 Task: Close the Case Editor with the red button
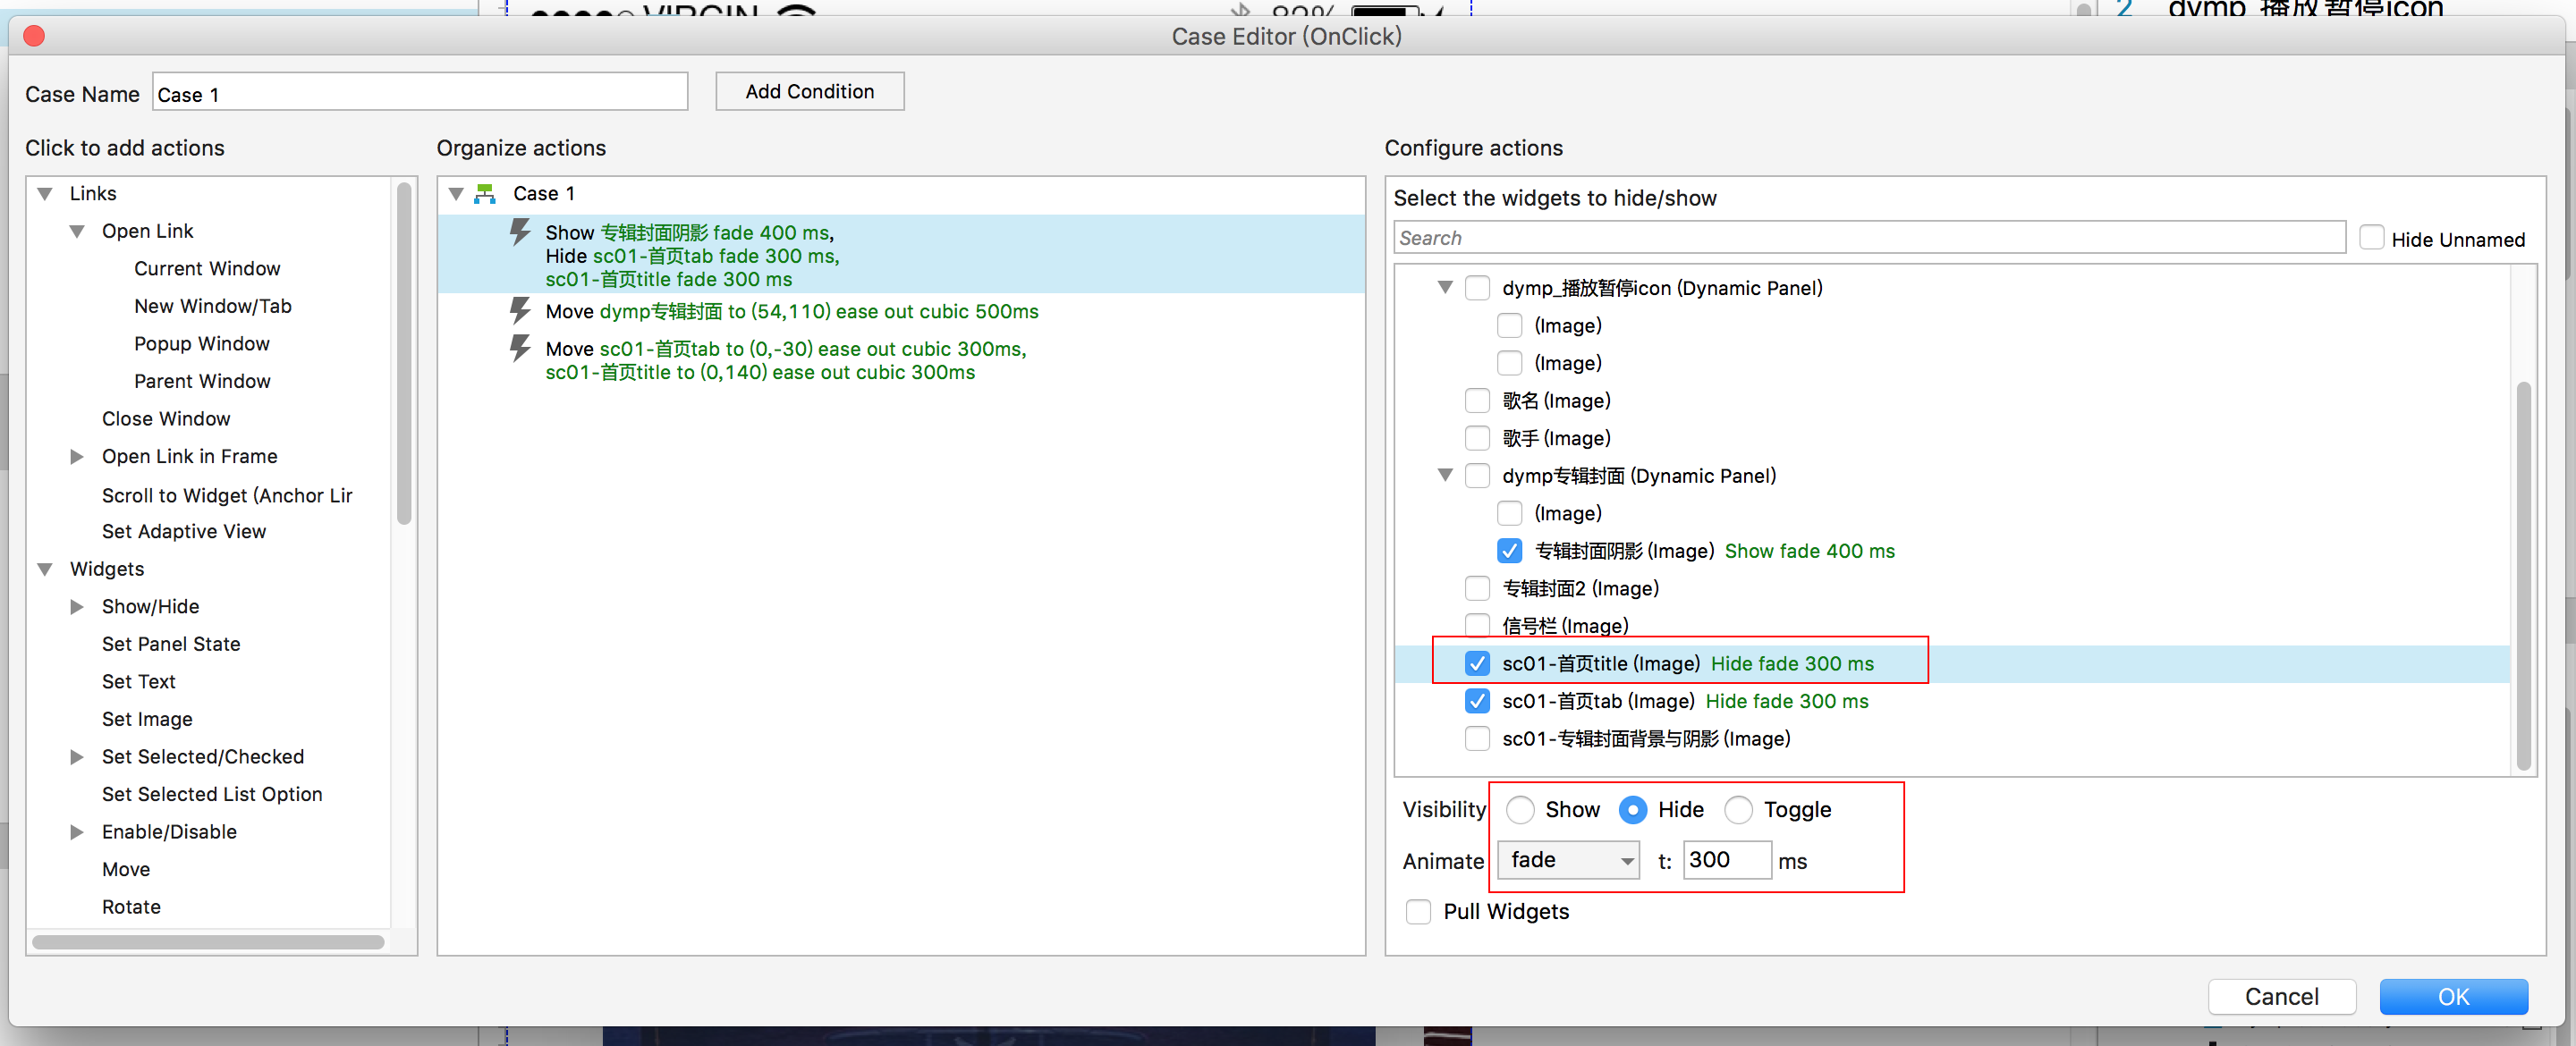[x=34, y=37]
